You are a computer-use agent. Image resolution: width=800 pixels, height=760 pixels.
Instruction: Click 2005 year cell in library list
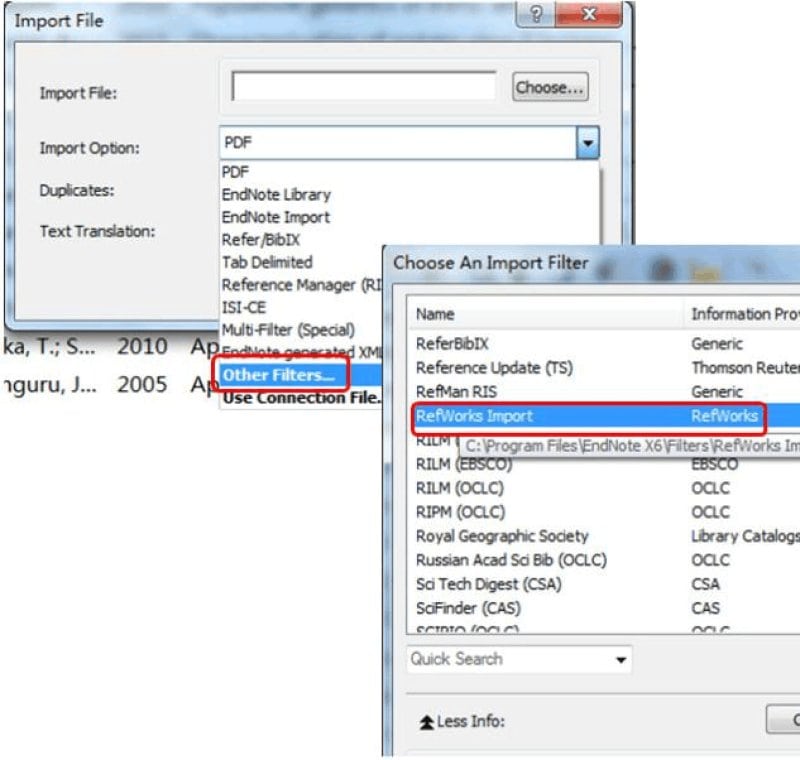pyautogui.click(x=142, y=385)
